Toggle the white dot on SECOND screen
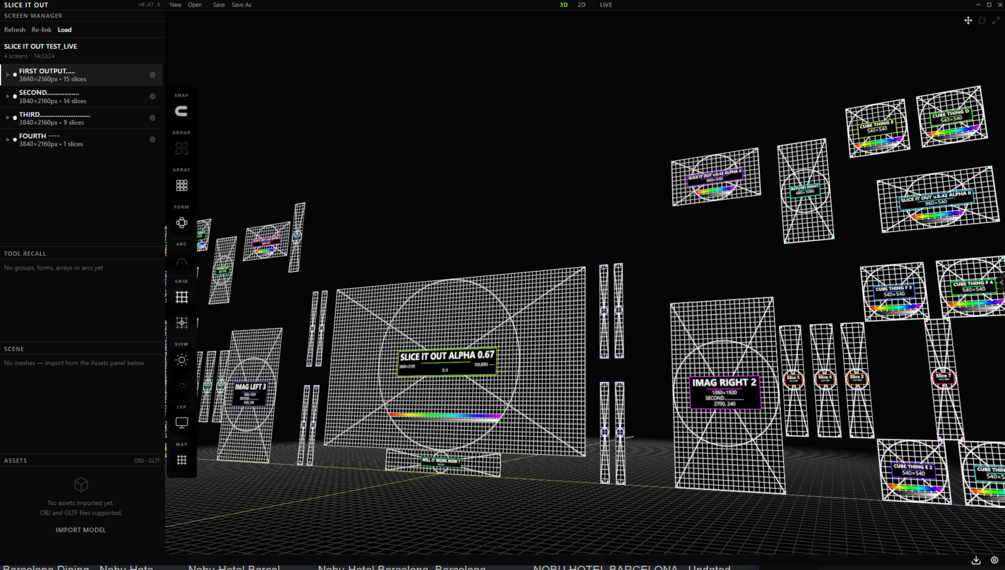 click(15, 97)
